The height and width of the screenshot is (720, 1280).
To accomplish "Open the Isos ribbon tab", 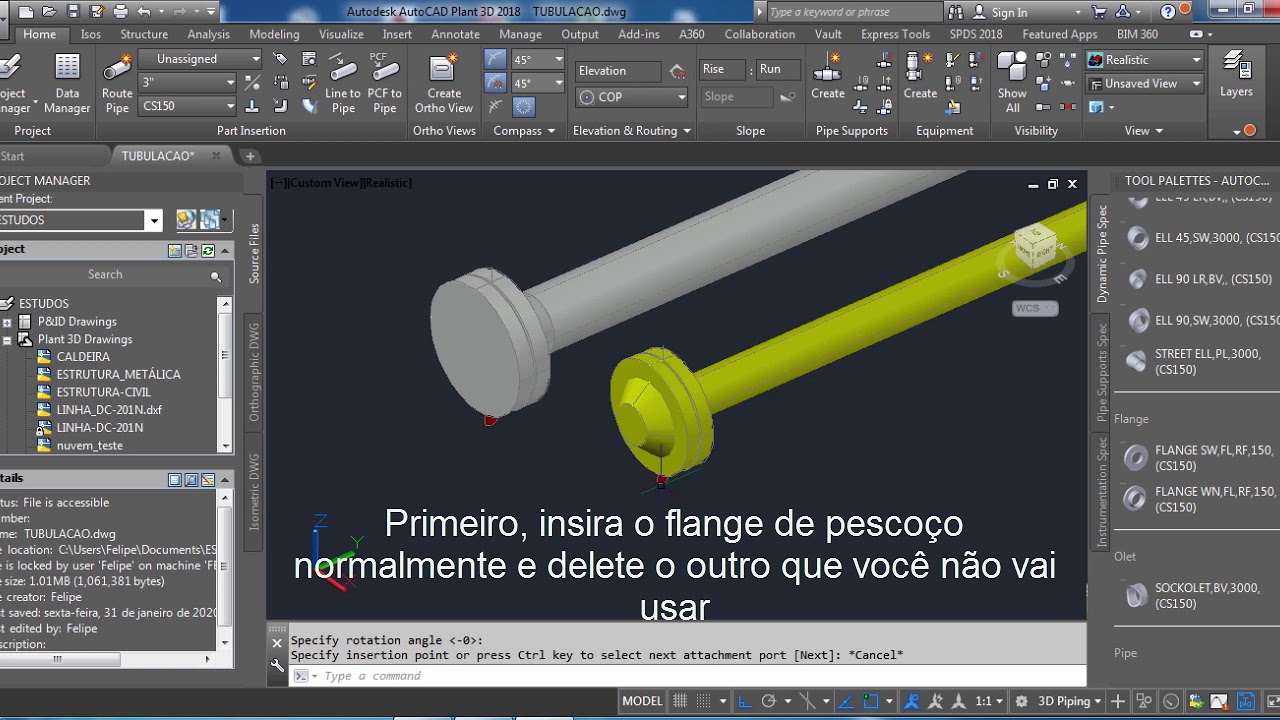I will tap(91, 34).
